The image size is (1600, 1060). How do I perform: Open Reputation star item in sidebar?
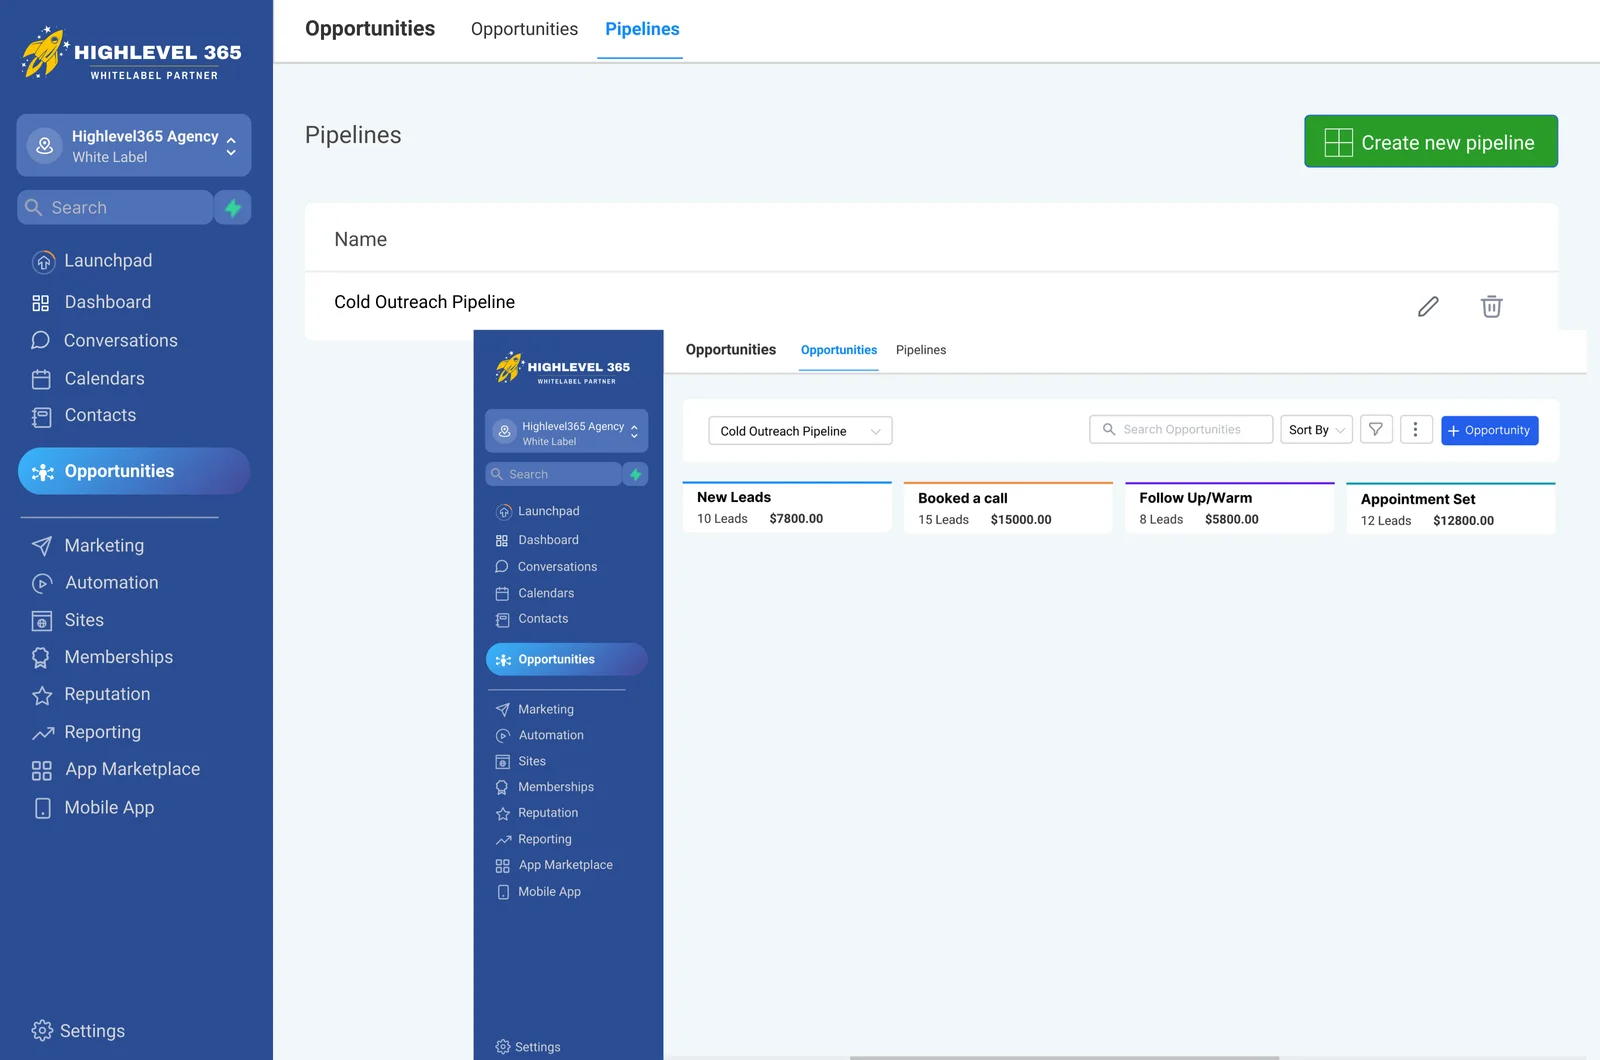107,695
